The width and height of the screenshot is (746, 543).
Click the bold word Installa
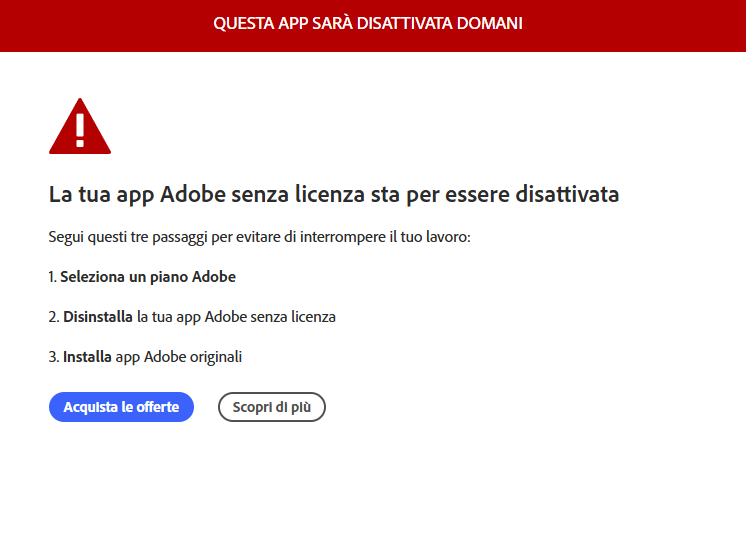87,356
